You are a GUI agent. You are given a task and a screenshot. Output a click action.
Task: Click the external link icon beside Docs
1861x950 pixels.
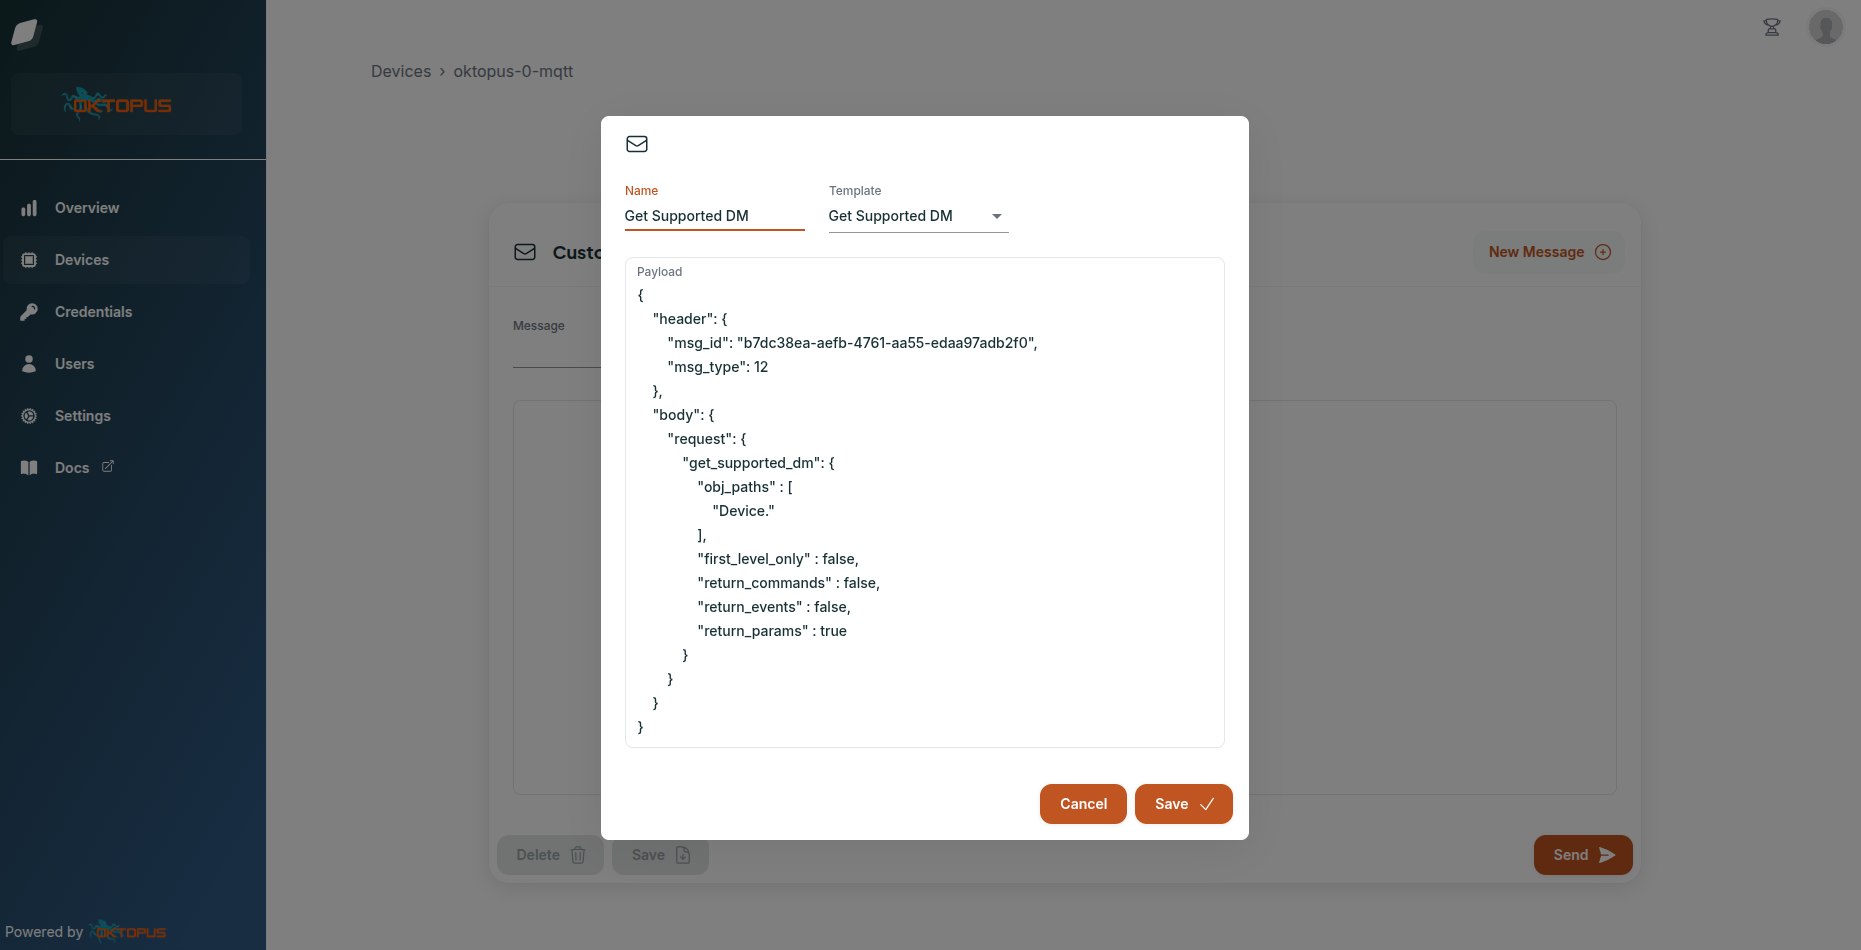click(x=108, y=466)
